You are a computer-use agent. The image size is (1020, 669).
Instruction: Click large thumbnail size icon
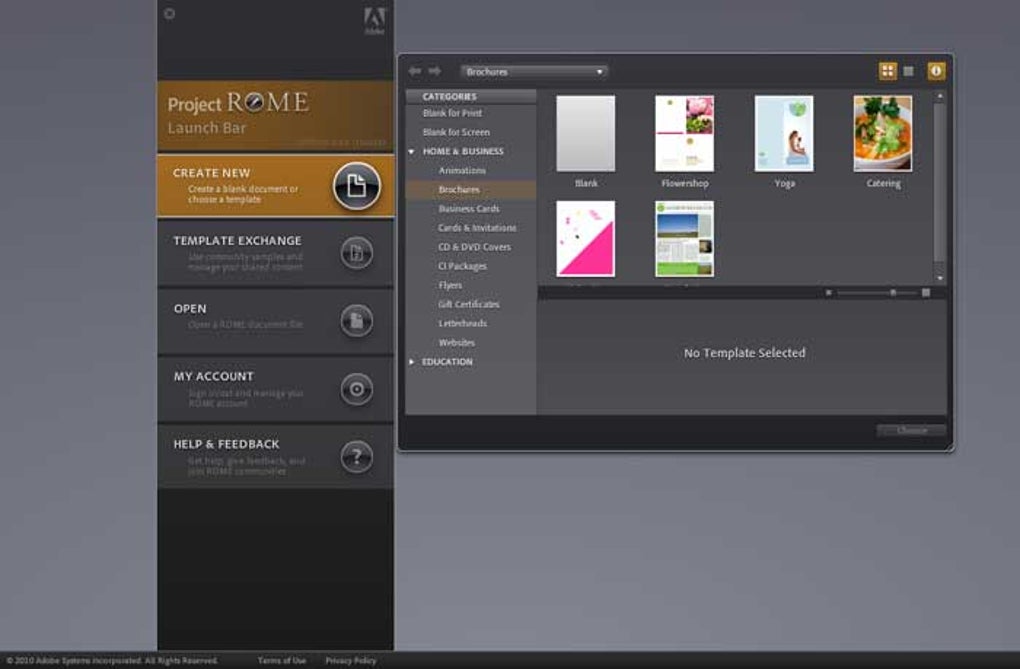(x=926, y=293)
